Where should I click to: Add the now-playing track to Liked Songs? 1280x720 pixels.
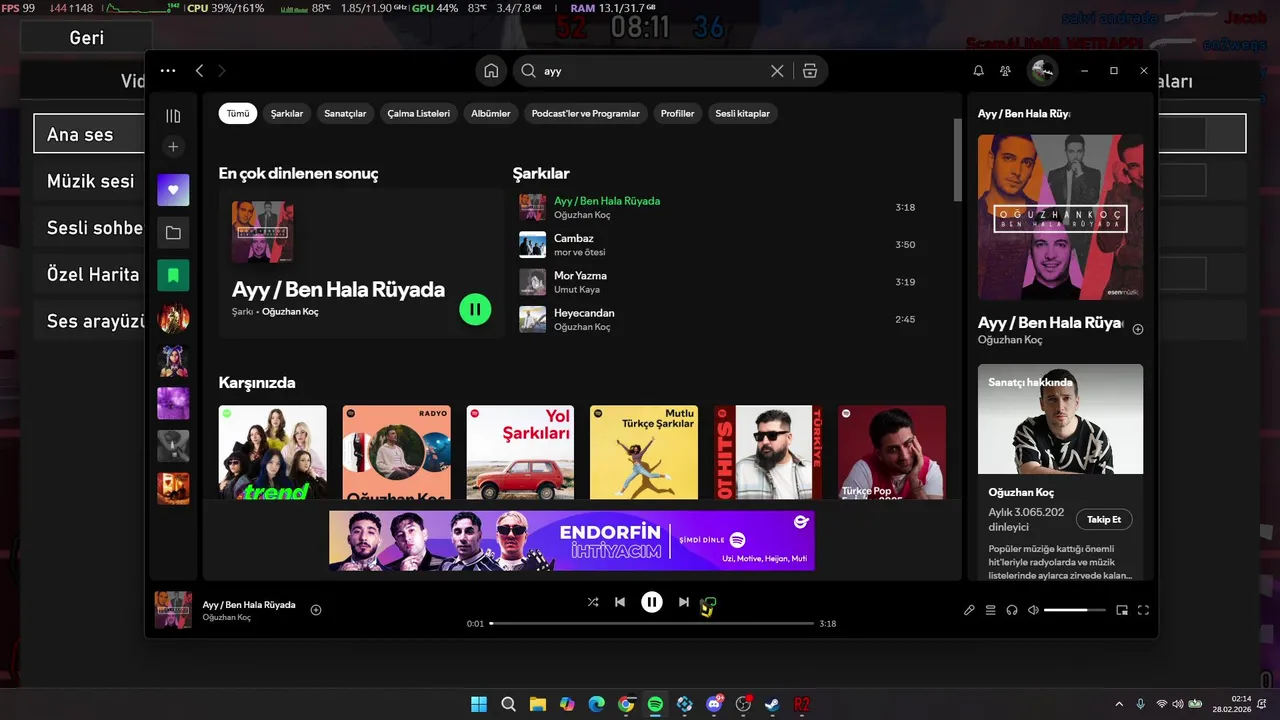click(316, 610)
